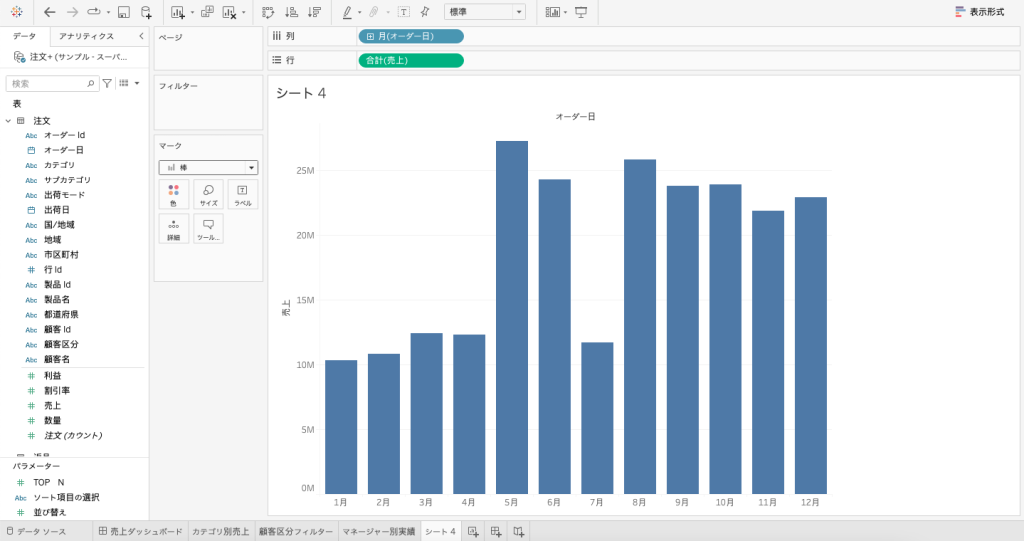This screenshot has width=1024, height=541.
Task: Open the 色 color mark card
Action: click(174, 195)
